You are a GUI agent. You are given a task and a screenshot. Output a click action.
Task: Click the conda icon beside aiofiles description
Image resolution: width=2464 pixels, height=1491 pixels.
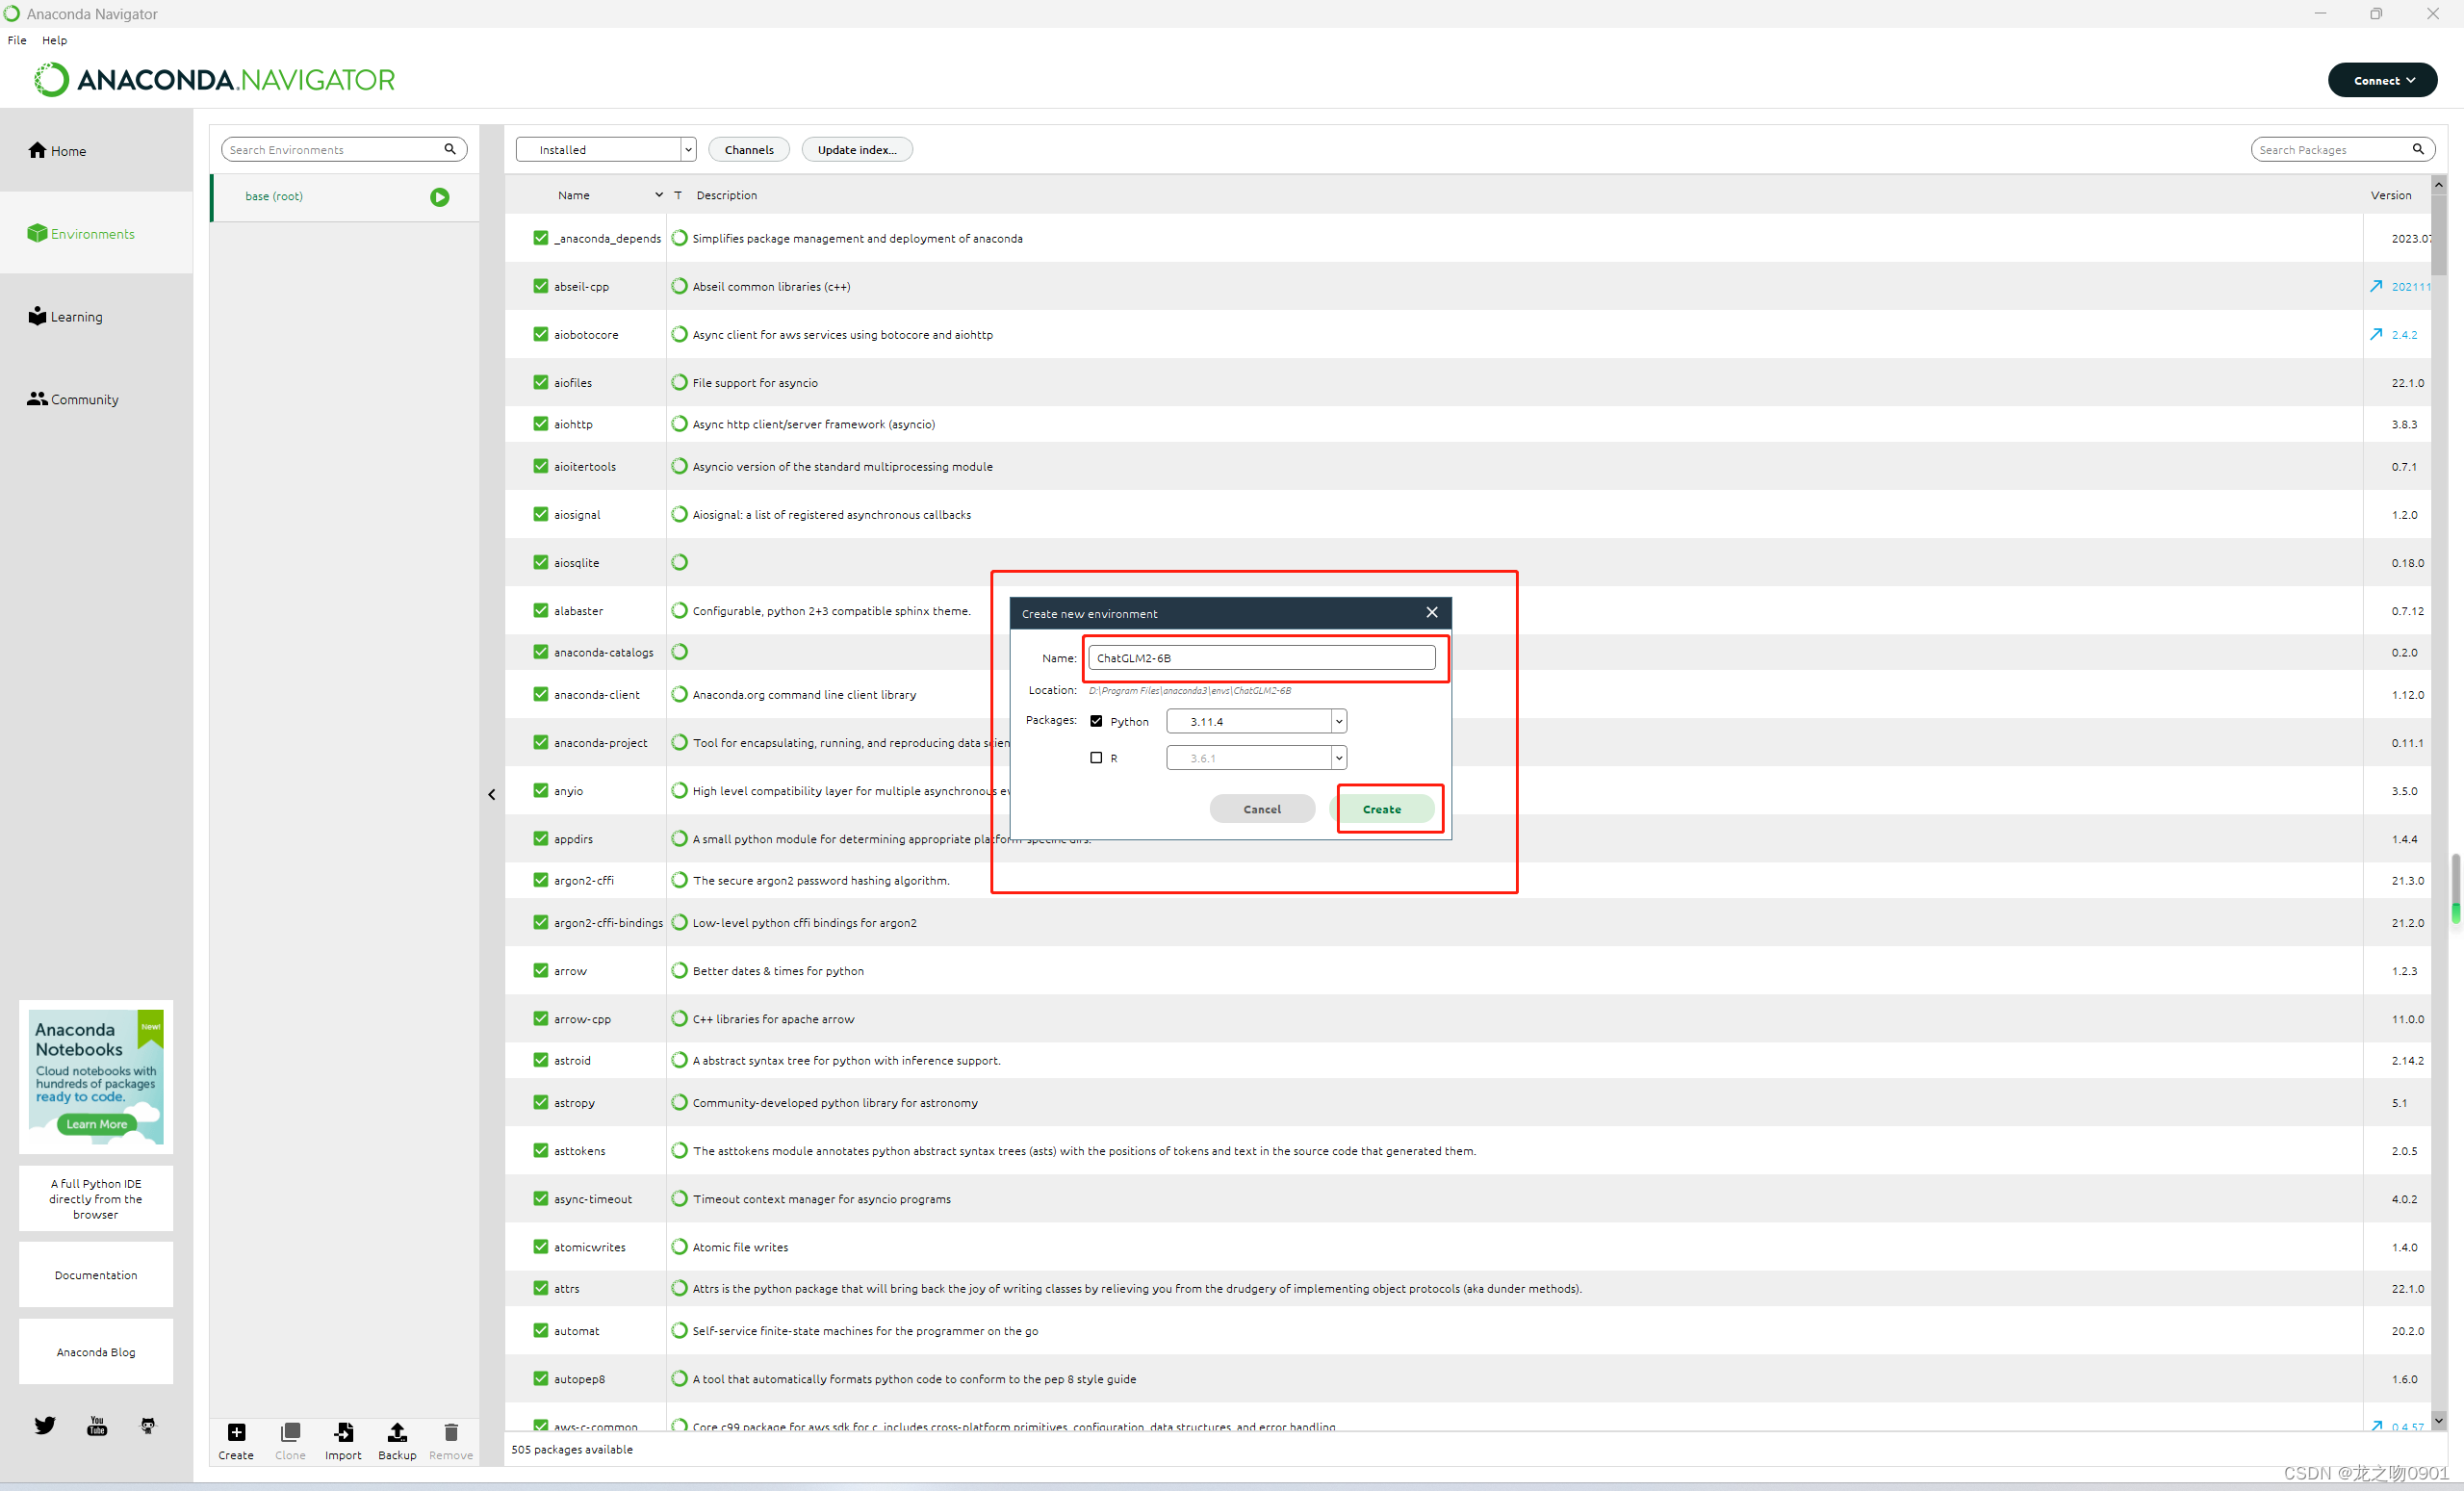pyautogui.click(x=679, y=382)
